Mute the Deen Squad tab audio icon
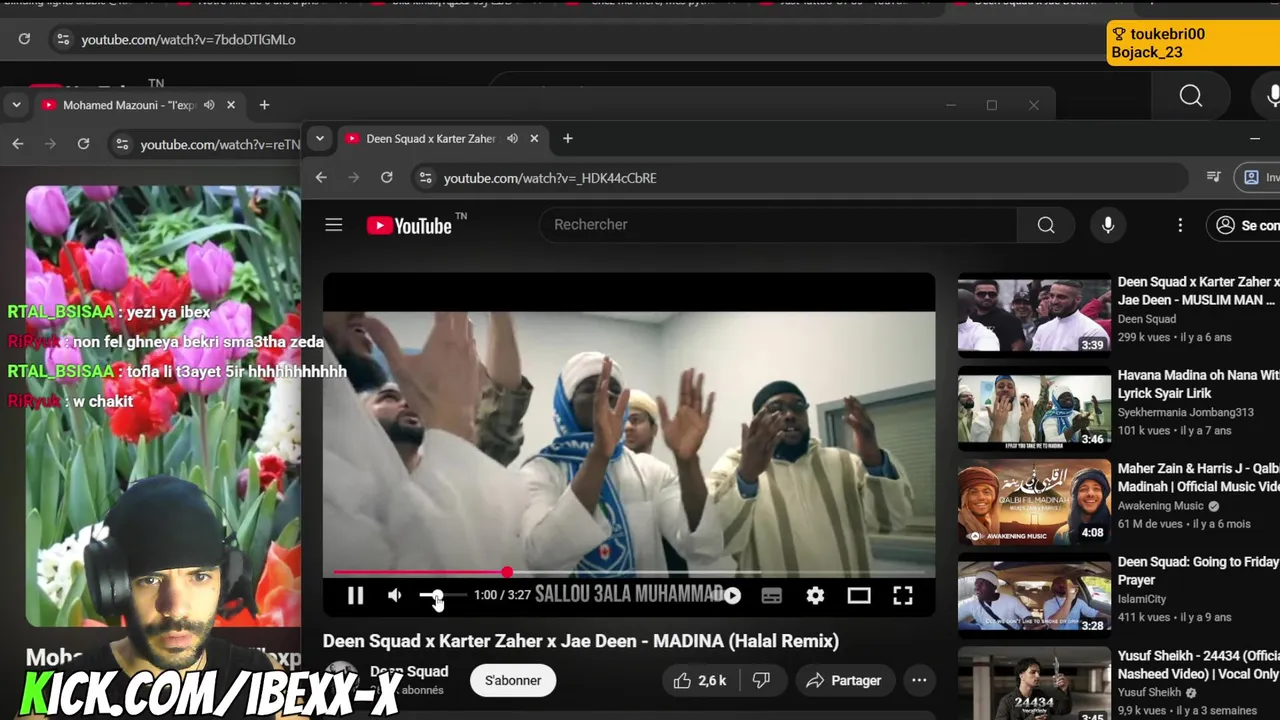 [512, 139]
